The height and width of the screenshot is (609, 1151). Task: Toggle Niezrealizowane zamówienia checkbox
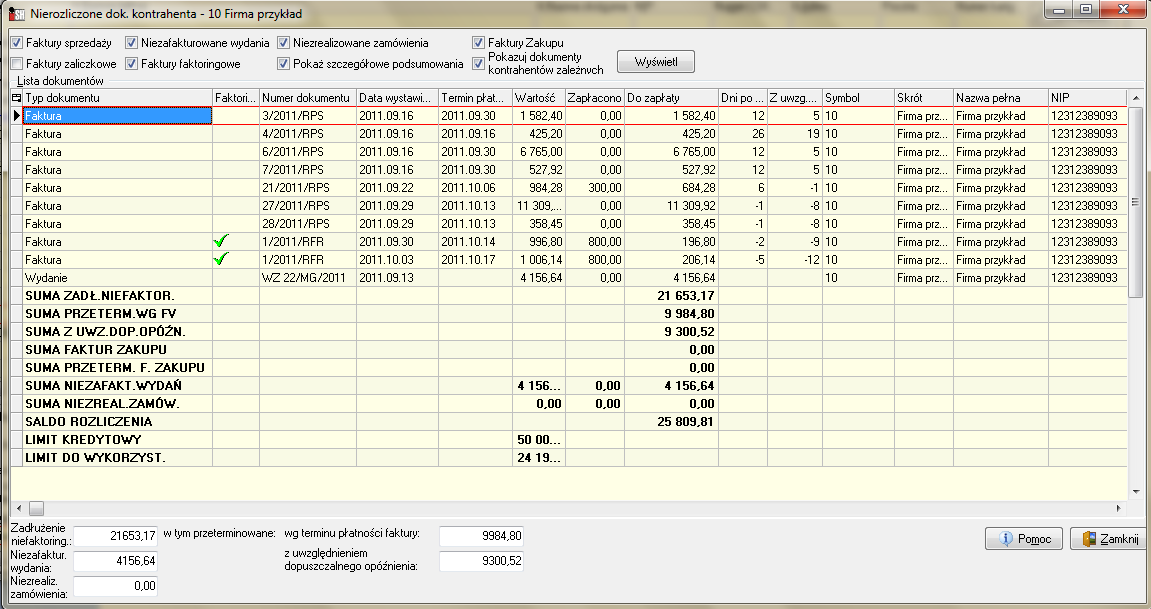click(283, 43)
